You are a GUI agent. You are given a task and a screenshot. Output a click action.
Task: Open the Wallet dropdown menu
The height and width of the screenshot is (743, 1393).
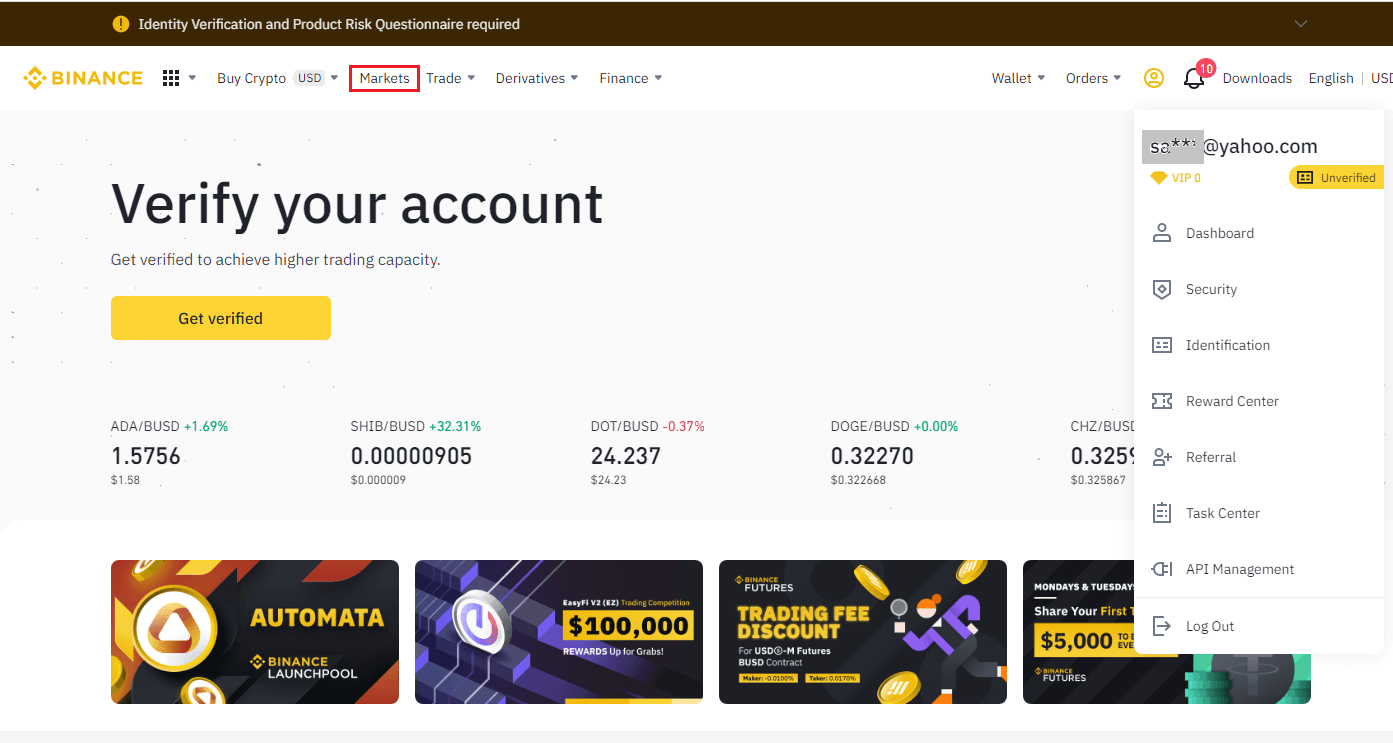(1019, 78)
